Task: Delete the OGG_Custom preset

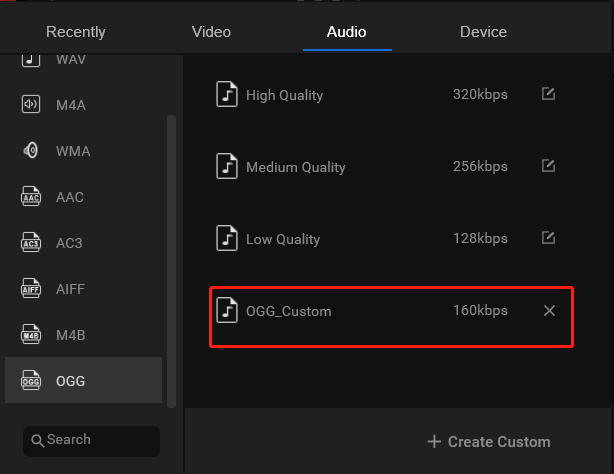Action: [549, 310]
